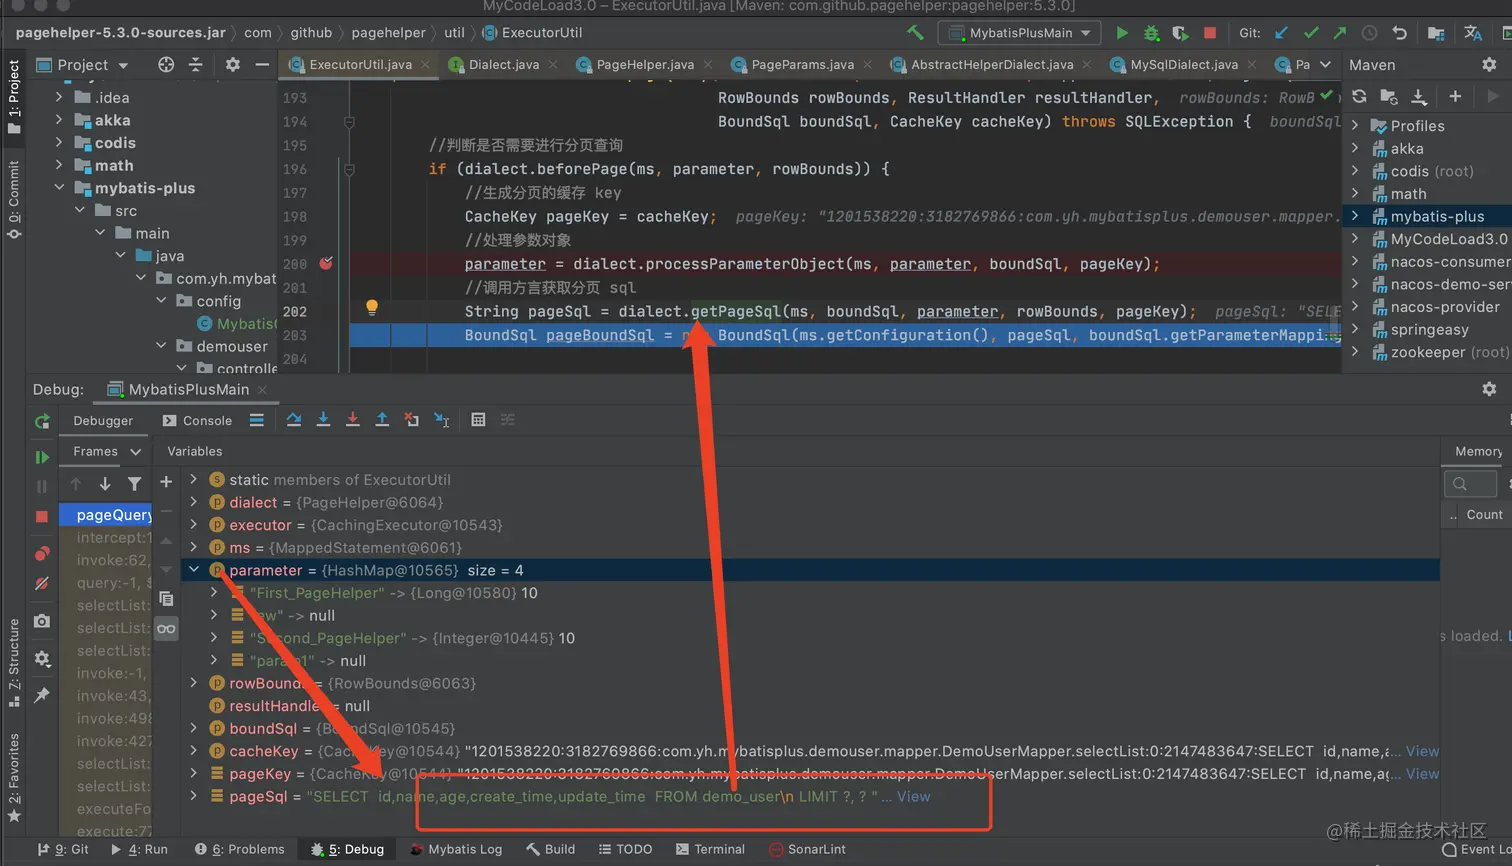Toggle the Frames filter funnel icon
Image resolution: width=1512 pixels, height=866 pixels.
(x=134, y=484)
